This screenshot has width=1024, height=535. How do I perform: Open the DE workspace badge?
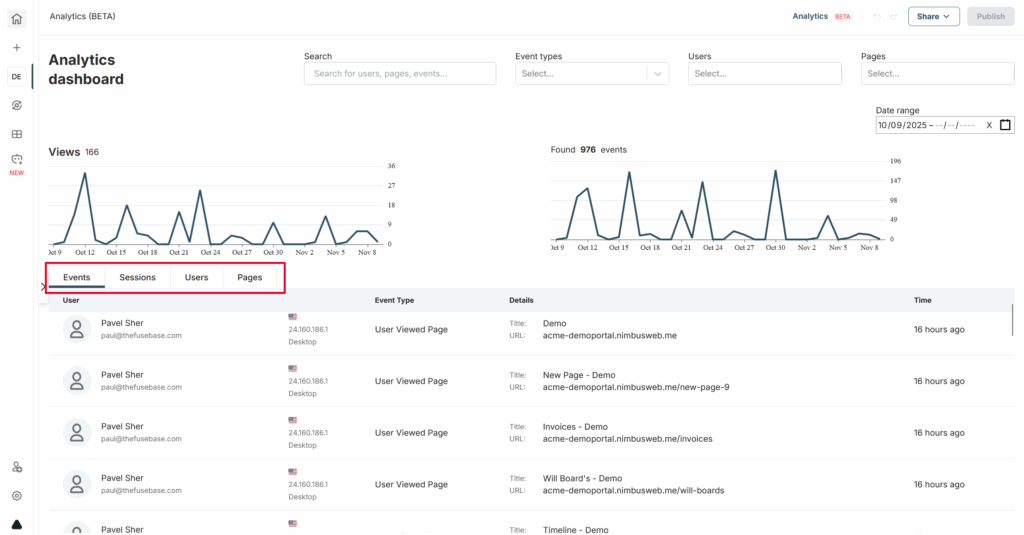pos(16,77)
